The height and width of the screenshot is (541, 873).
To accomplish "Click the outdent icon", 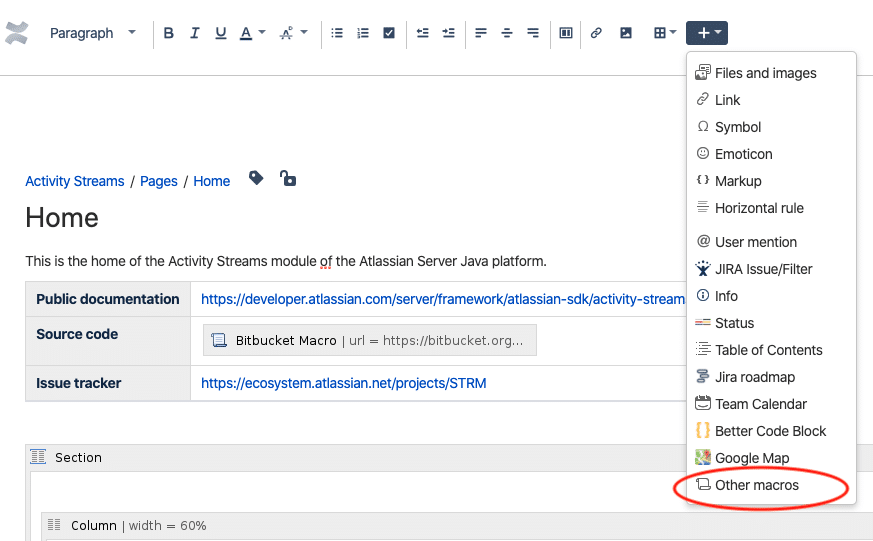I will (423, 33).
